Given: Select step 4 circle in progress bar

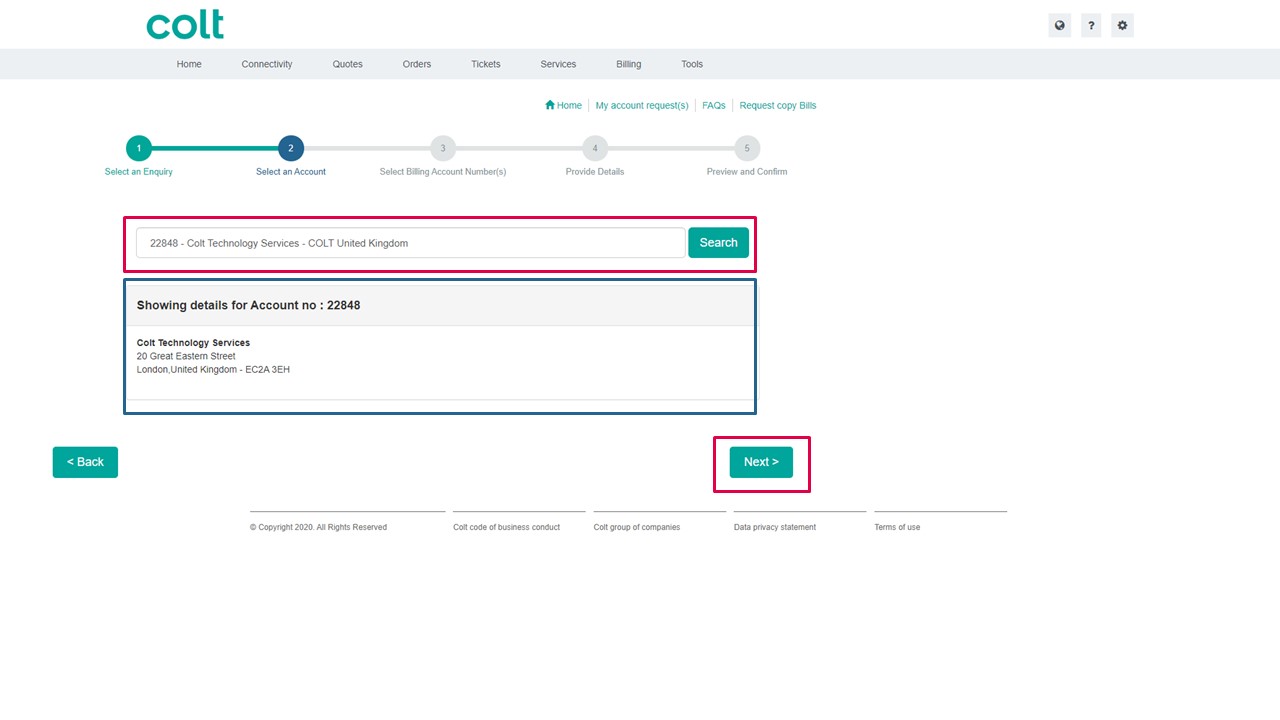Looking at the screenshot, I should 595,148.
